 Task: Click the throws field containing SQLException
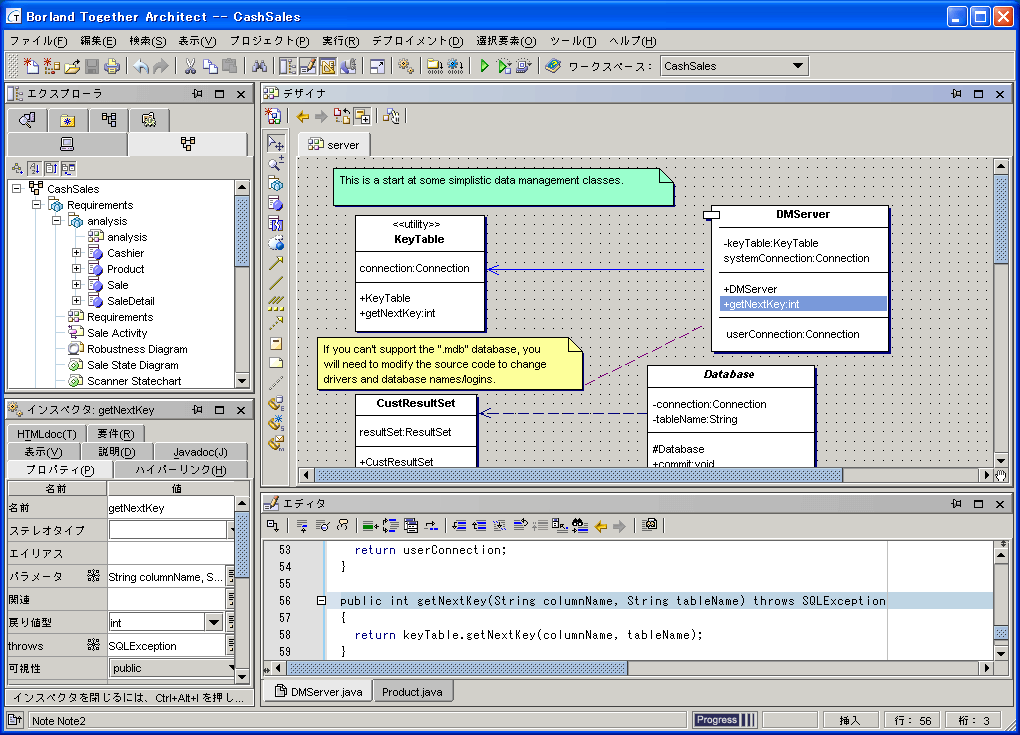[x=166, y=646]
